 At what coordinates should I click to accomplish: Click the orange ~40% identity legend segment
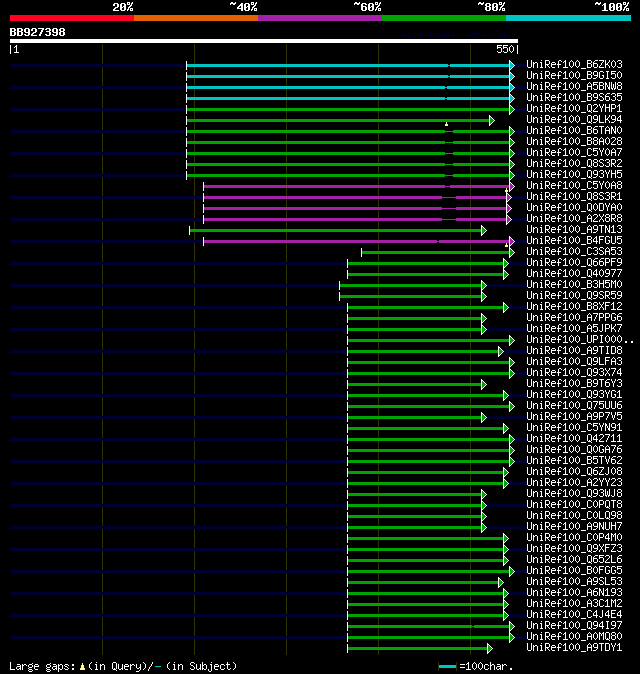pyautogui.click(x=196, y=18)
